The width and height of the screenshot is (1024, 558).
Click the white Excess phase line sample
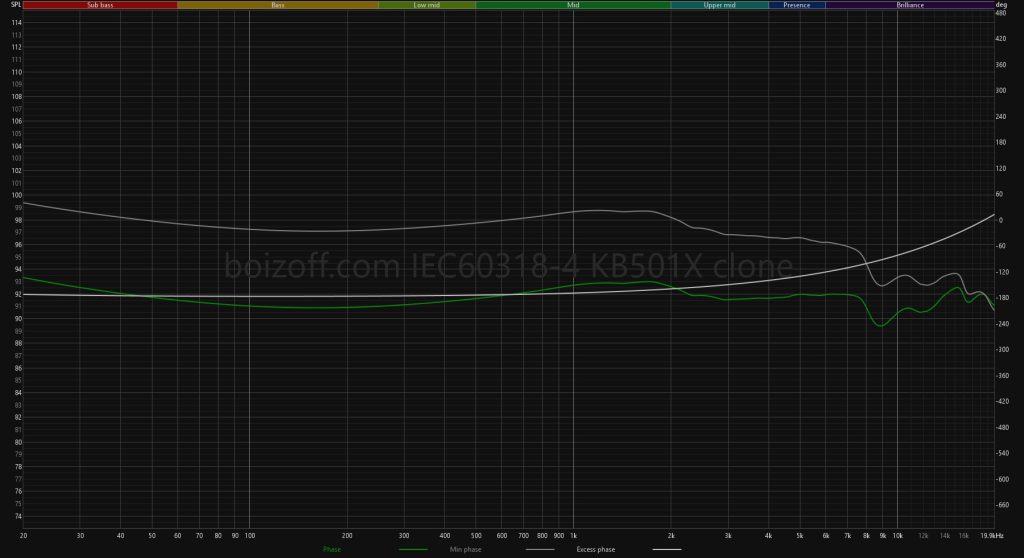coord(667,549)
